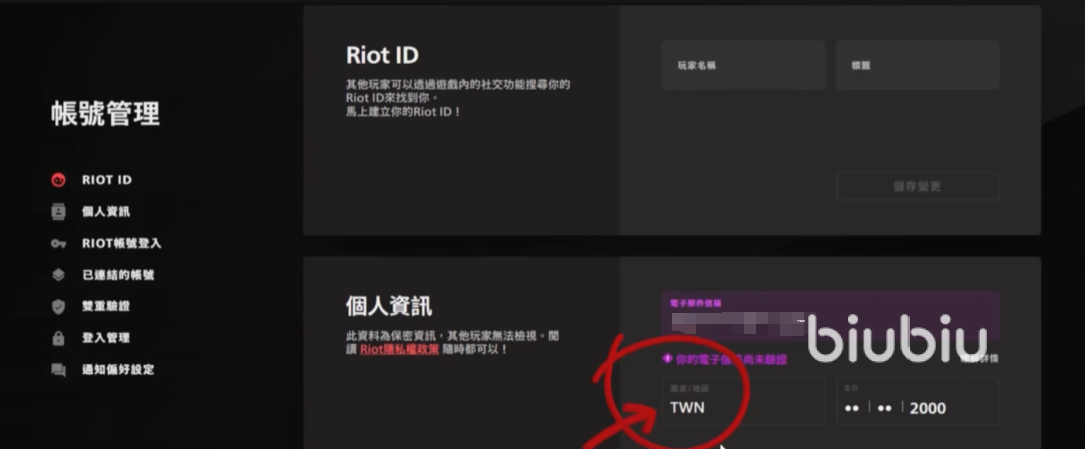Click the first masked birthday field

coord(852,408)
